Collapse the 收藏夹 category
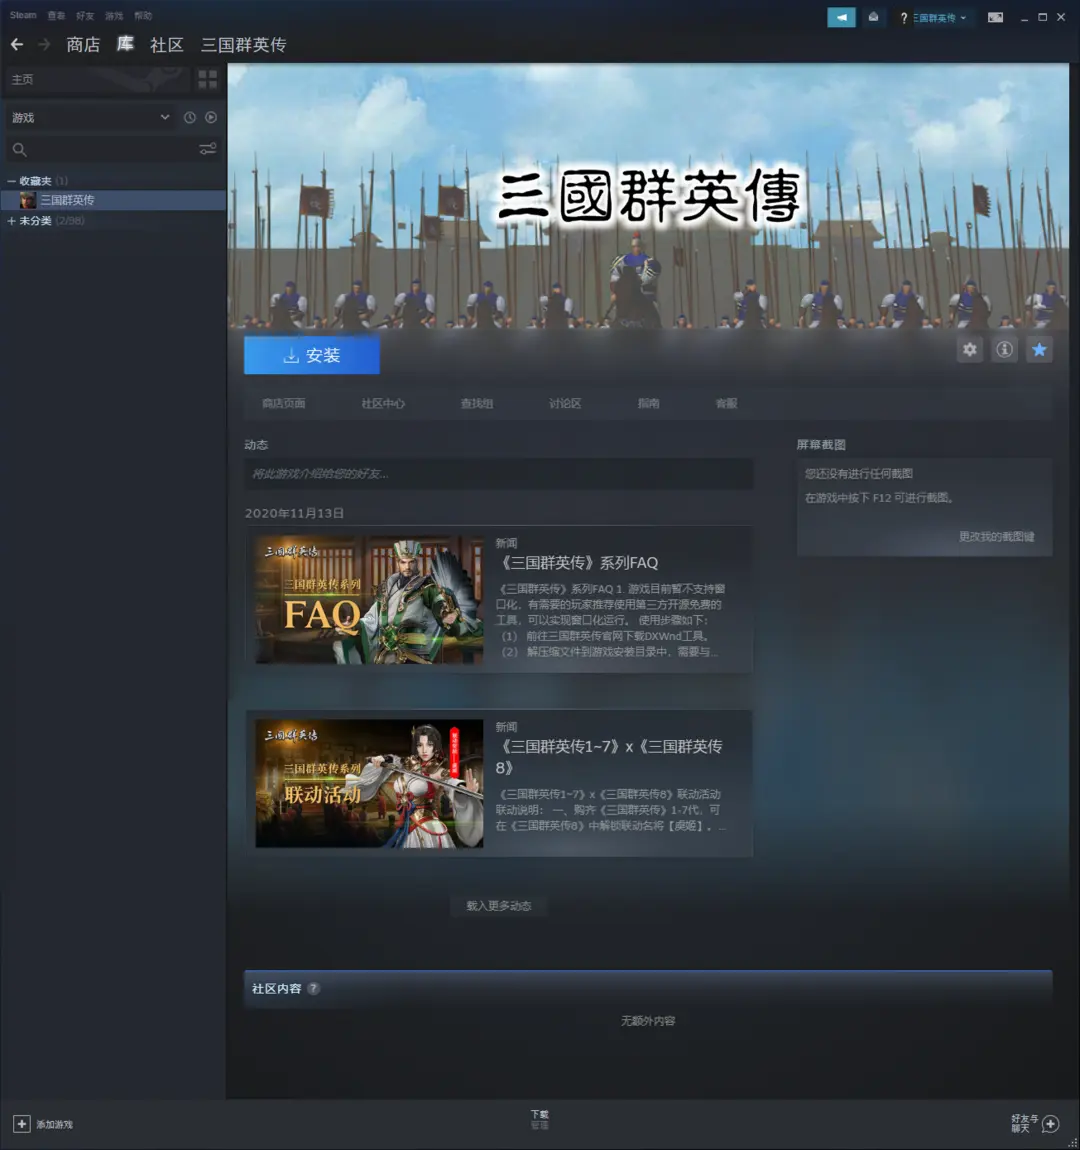The image size is (1080, 1150). [x=11, y=180]
